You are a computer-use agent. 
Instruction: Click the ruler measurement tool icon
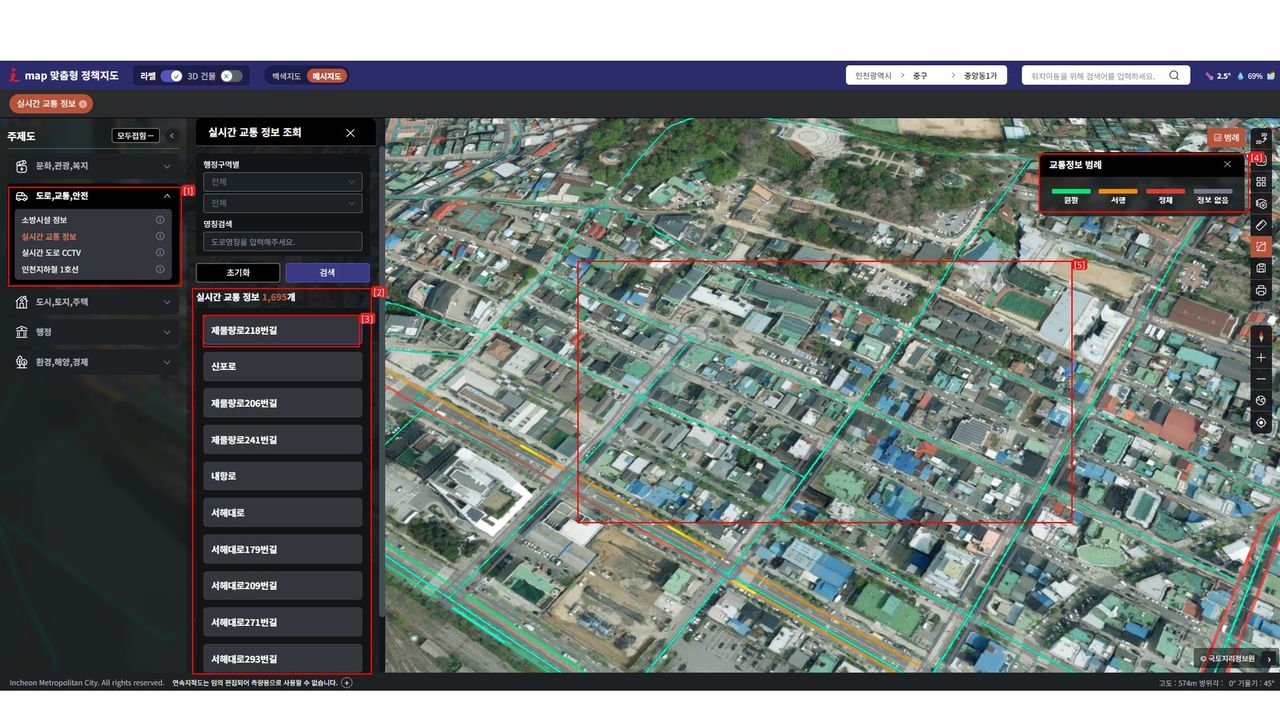point(1261,226)
